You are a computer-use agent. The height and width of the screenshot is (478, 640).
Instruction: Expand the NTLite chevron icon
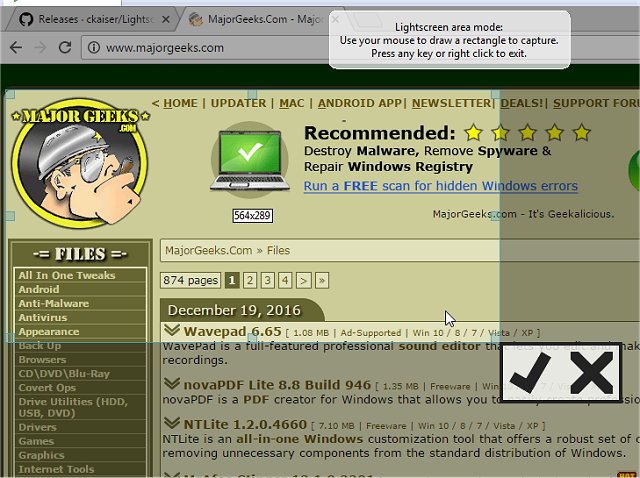172,423
